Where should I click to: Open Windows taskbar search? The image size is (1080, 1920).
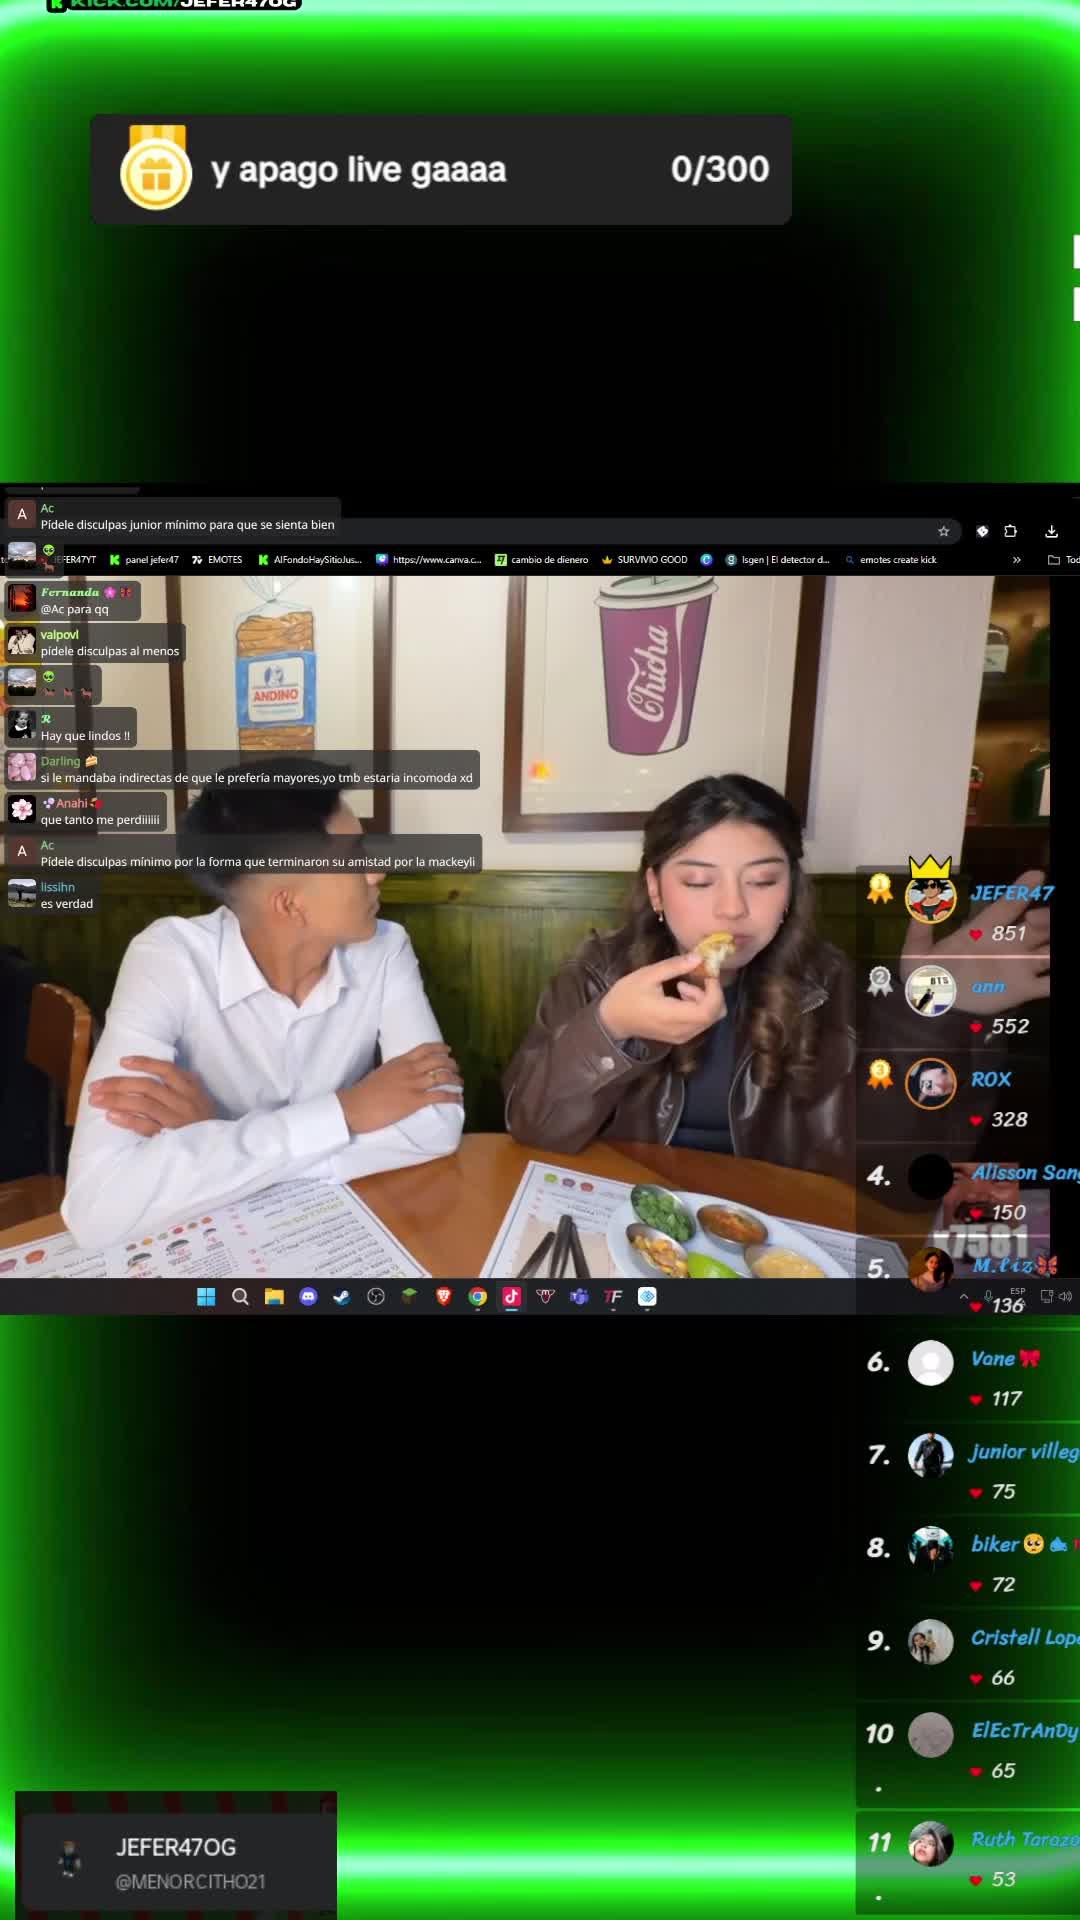pos(240,1296)
